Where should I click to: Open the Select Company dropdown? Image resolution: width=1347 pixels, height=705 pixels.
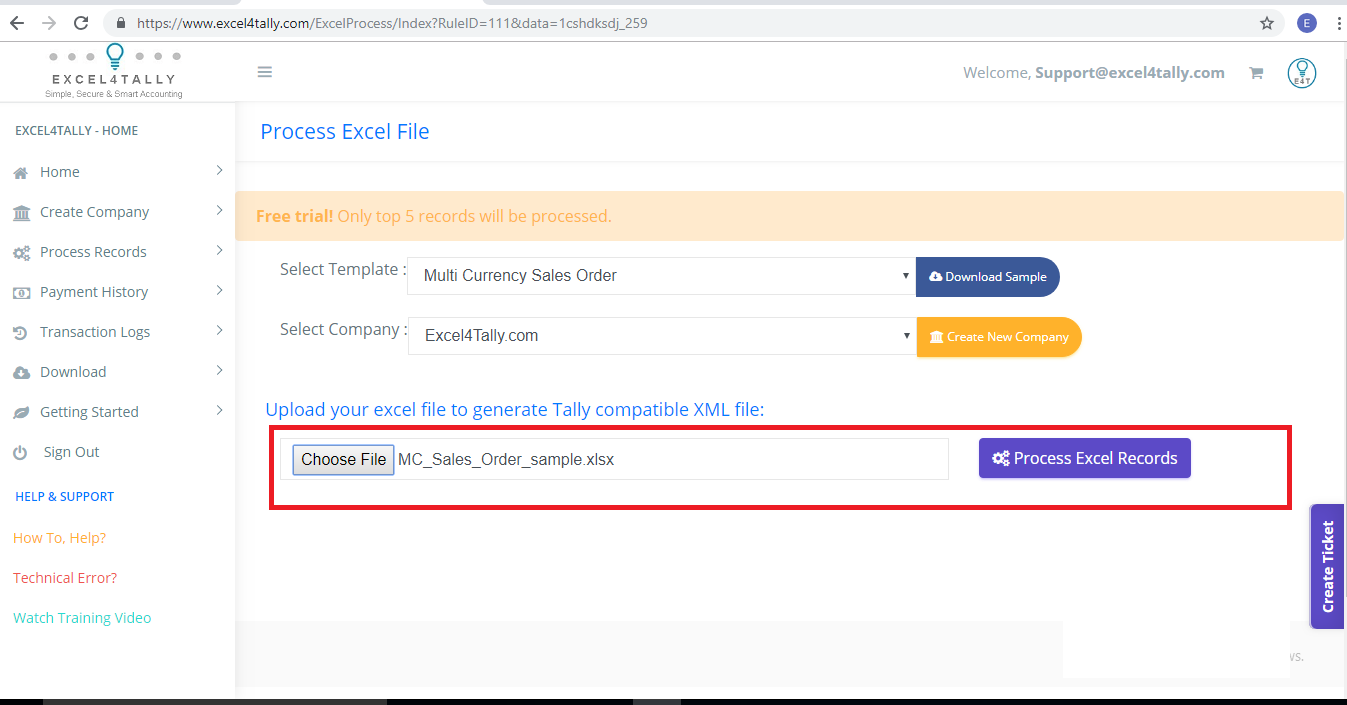(x=662, y=336)
